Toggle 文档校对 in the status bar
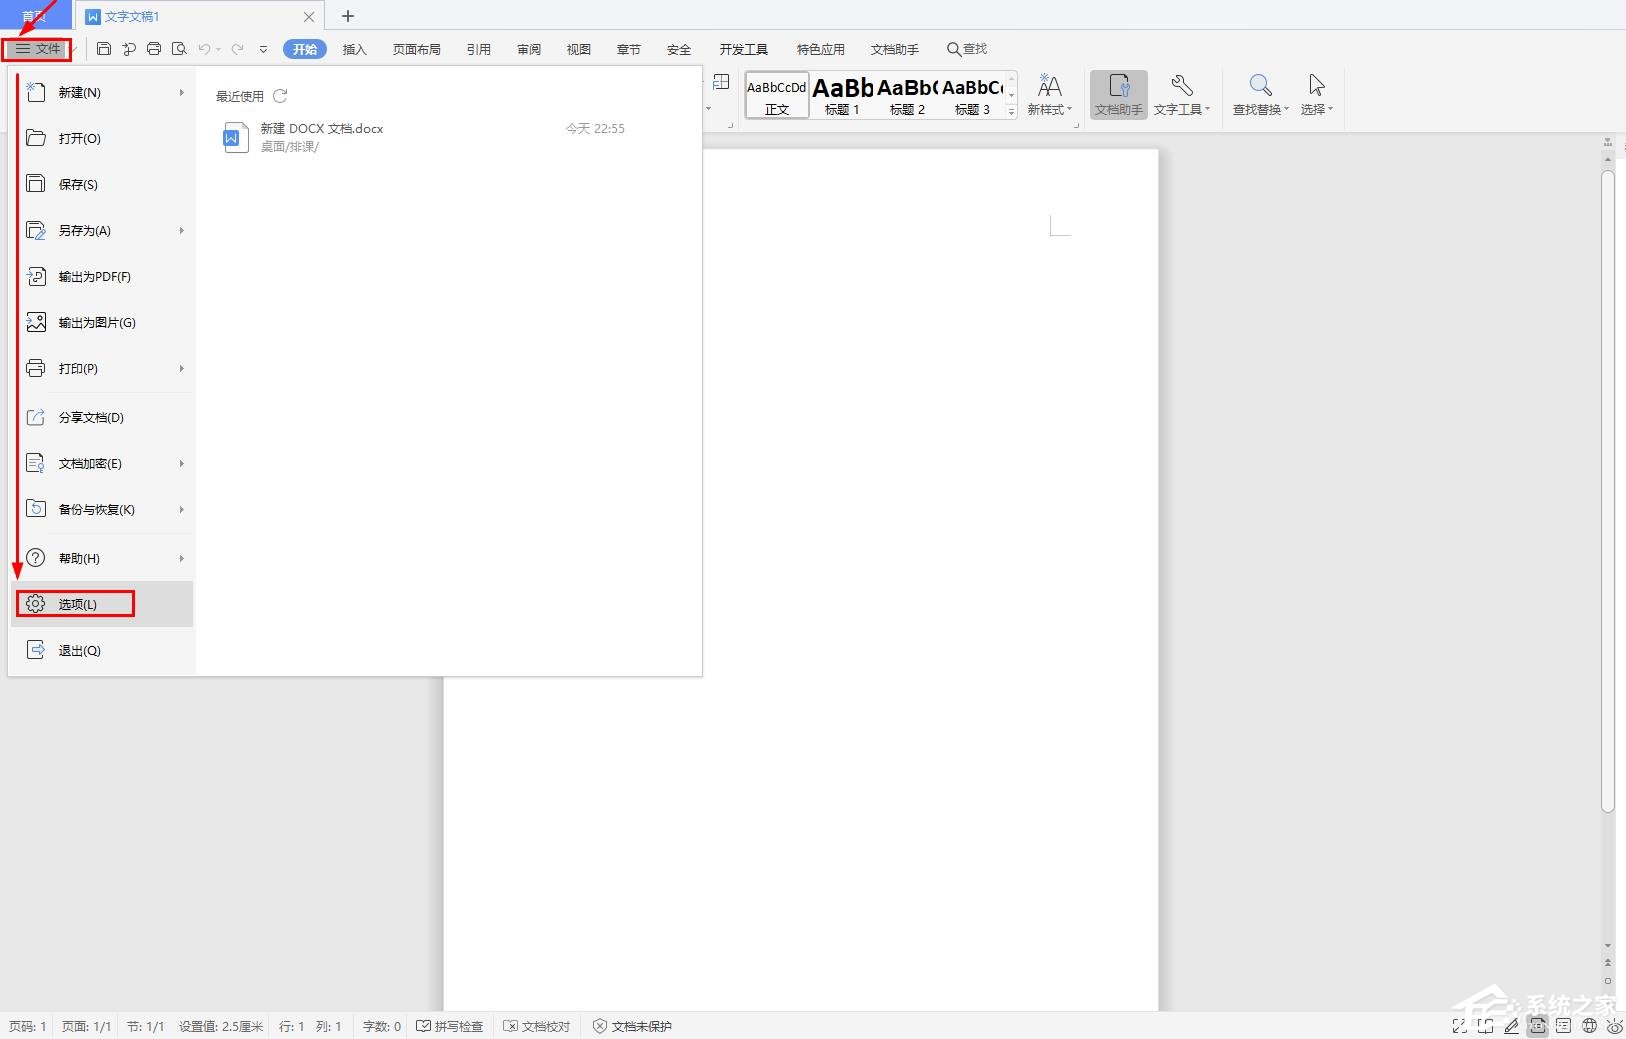This screenshot has width=1626, height=1039. (x=537, y=1026)
